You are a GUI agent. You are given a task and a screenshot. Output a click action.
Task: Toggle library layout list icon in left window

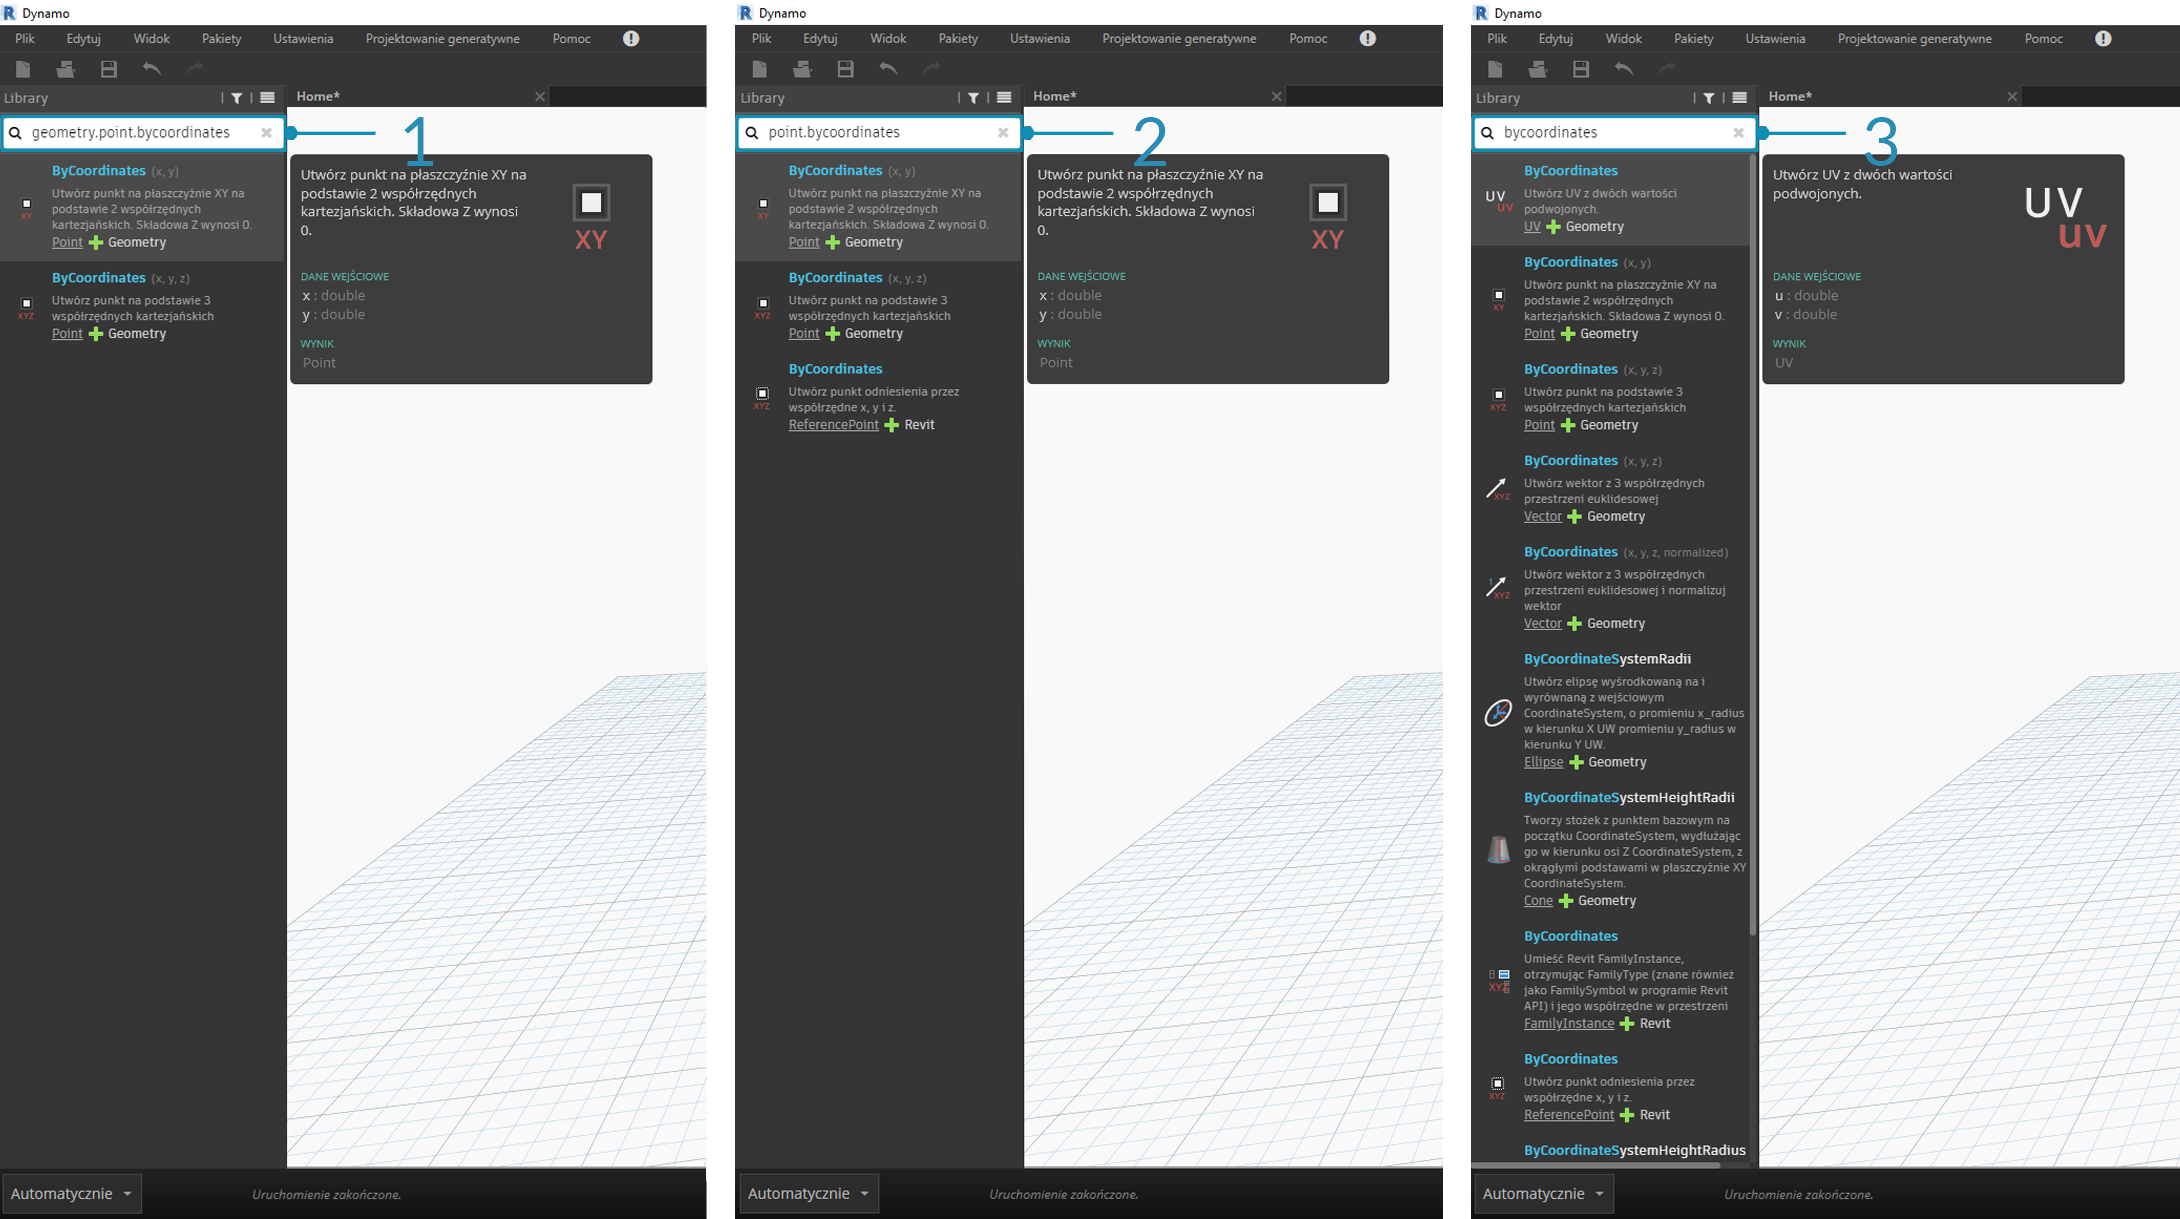click(x=267, y=98)
